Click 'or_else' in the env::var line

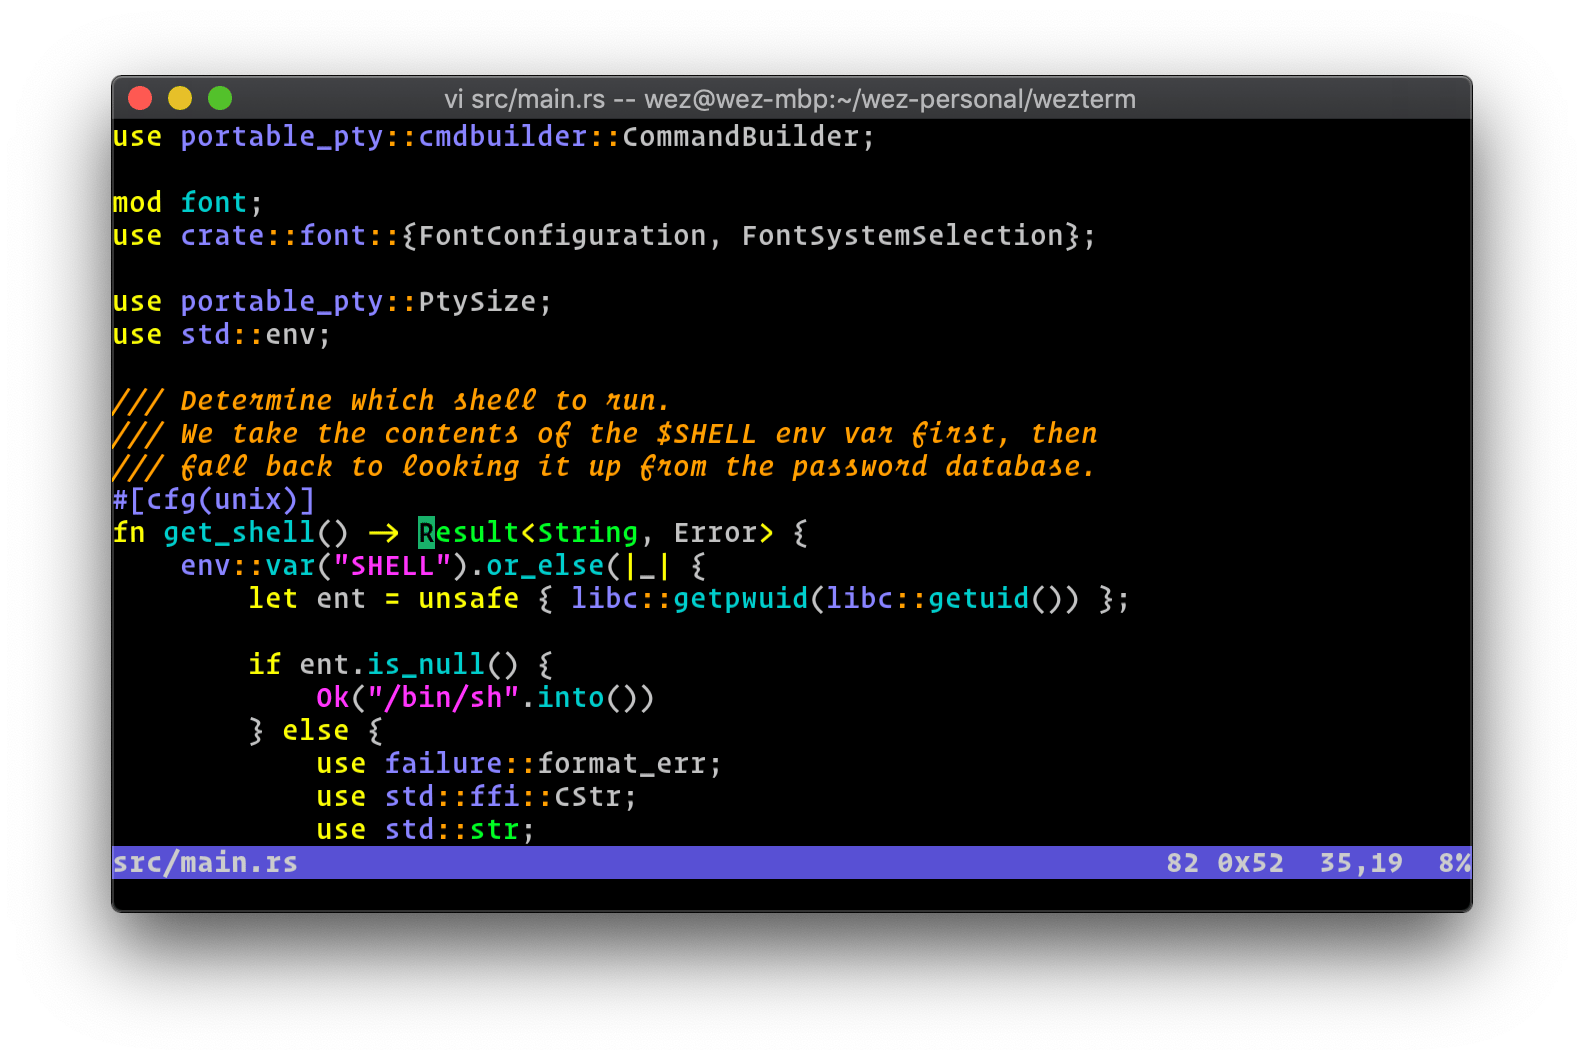[545, 565]
